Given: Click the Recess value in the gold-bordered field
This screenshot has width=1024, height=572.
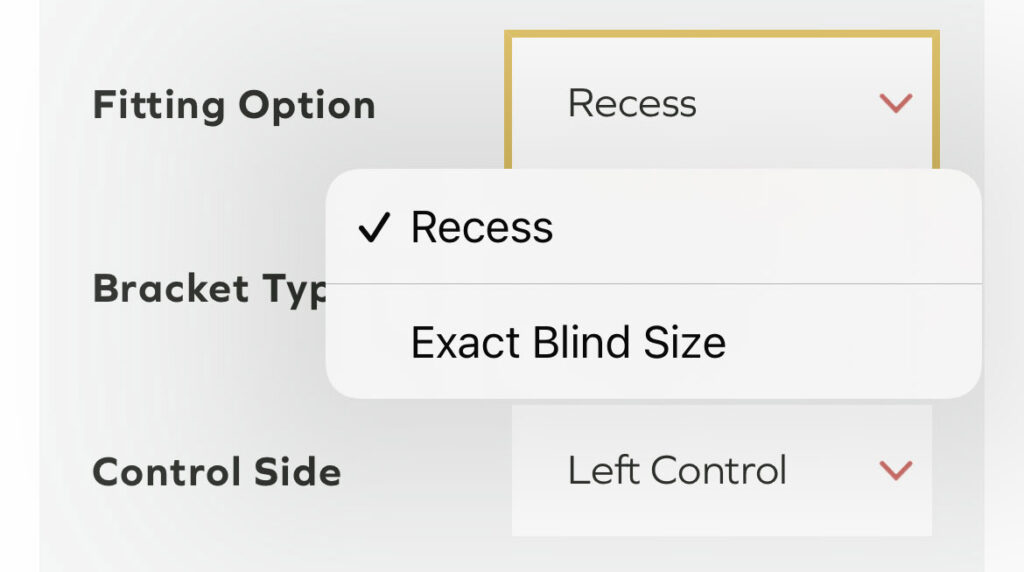Looking at the screenshot, I should 632,103.
